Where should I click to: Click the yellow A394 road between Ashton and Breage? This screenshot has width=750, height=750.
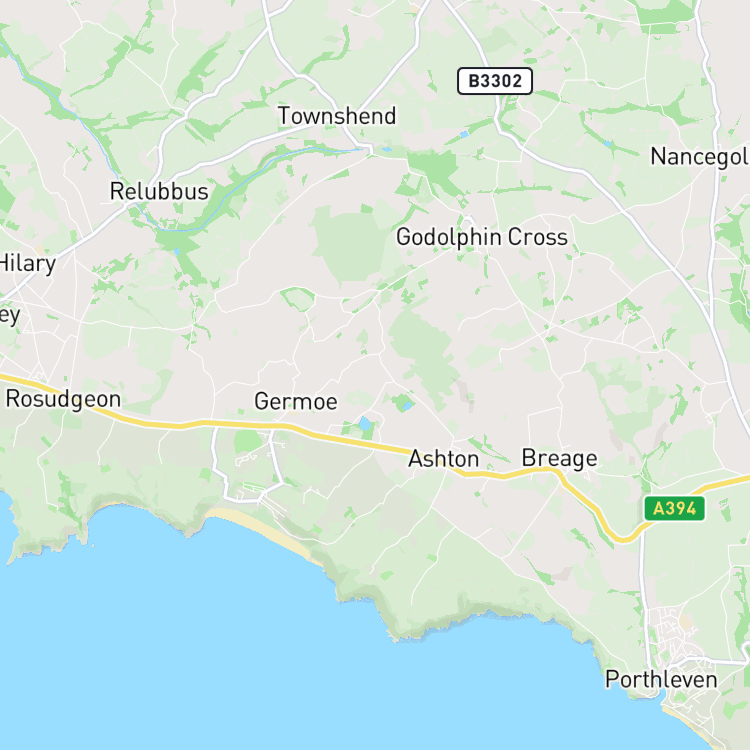click(502, 474)
